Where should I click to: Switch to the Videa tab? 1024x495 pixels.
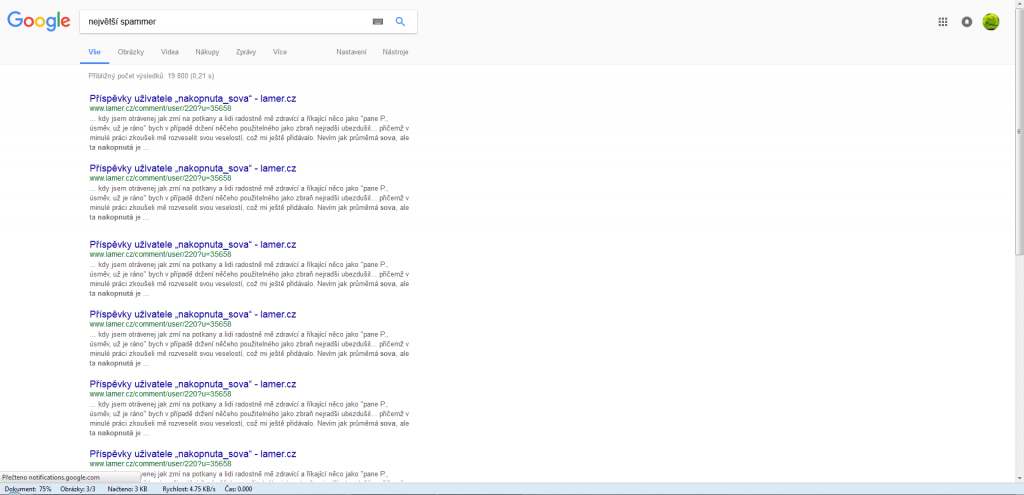click(x=170, y=52)
